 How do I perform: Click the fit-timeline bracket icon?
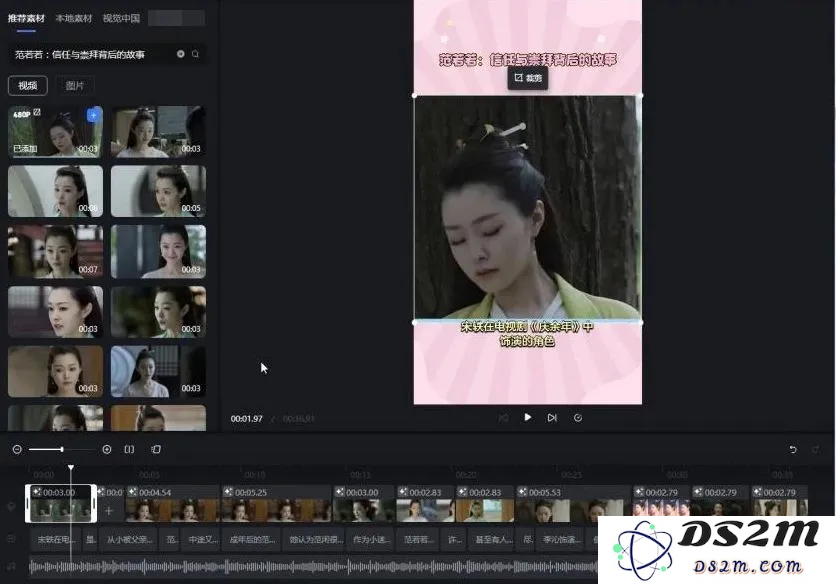pos(130,450)
